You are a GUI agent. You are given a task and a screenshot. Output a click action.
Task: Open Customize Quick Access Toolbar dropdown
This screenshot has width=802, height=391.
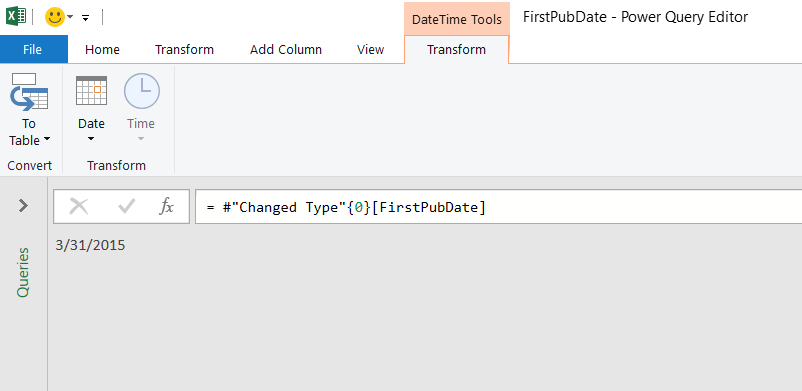(85, 18)
